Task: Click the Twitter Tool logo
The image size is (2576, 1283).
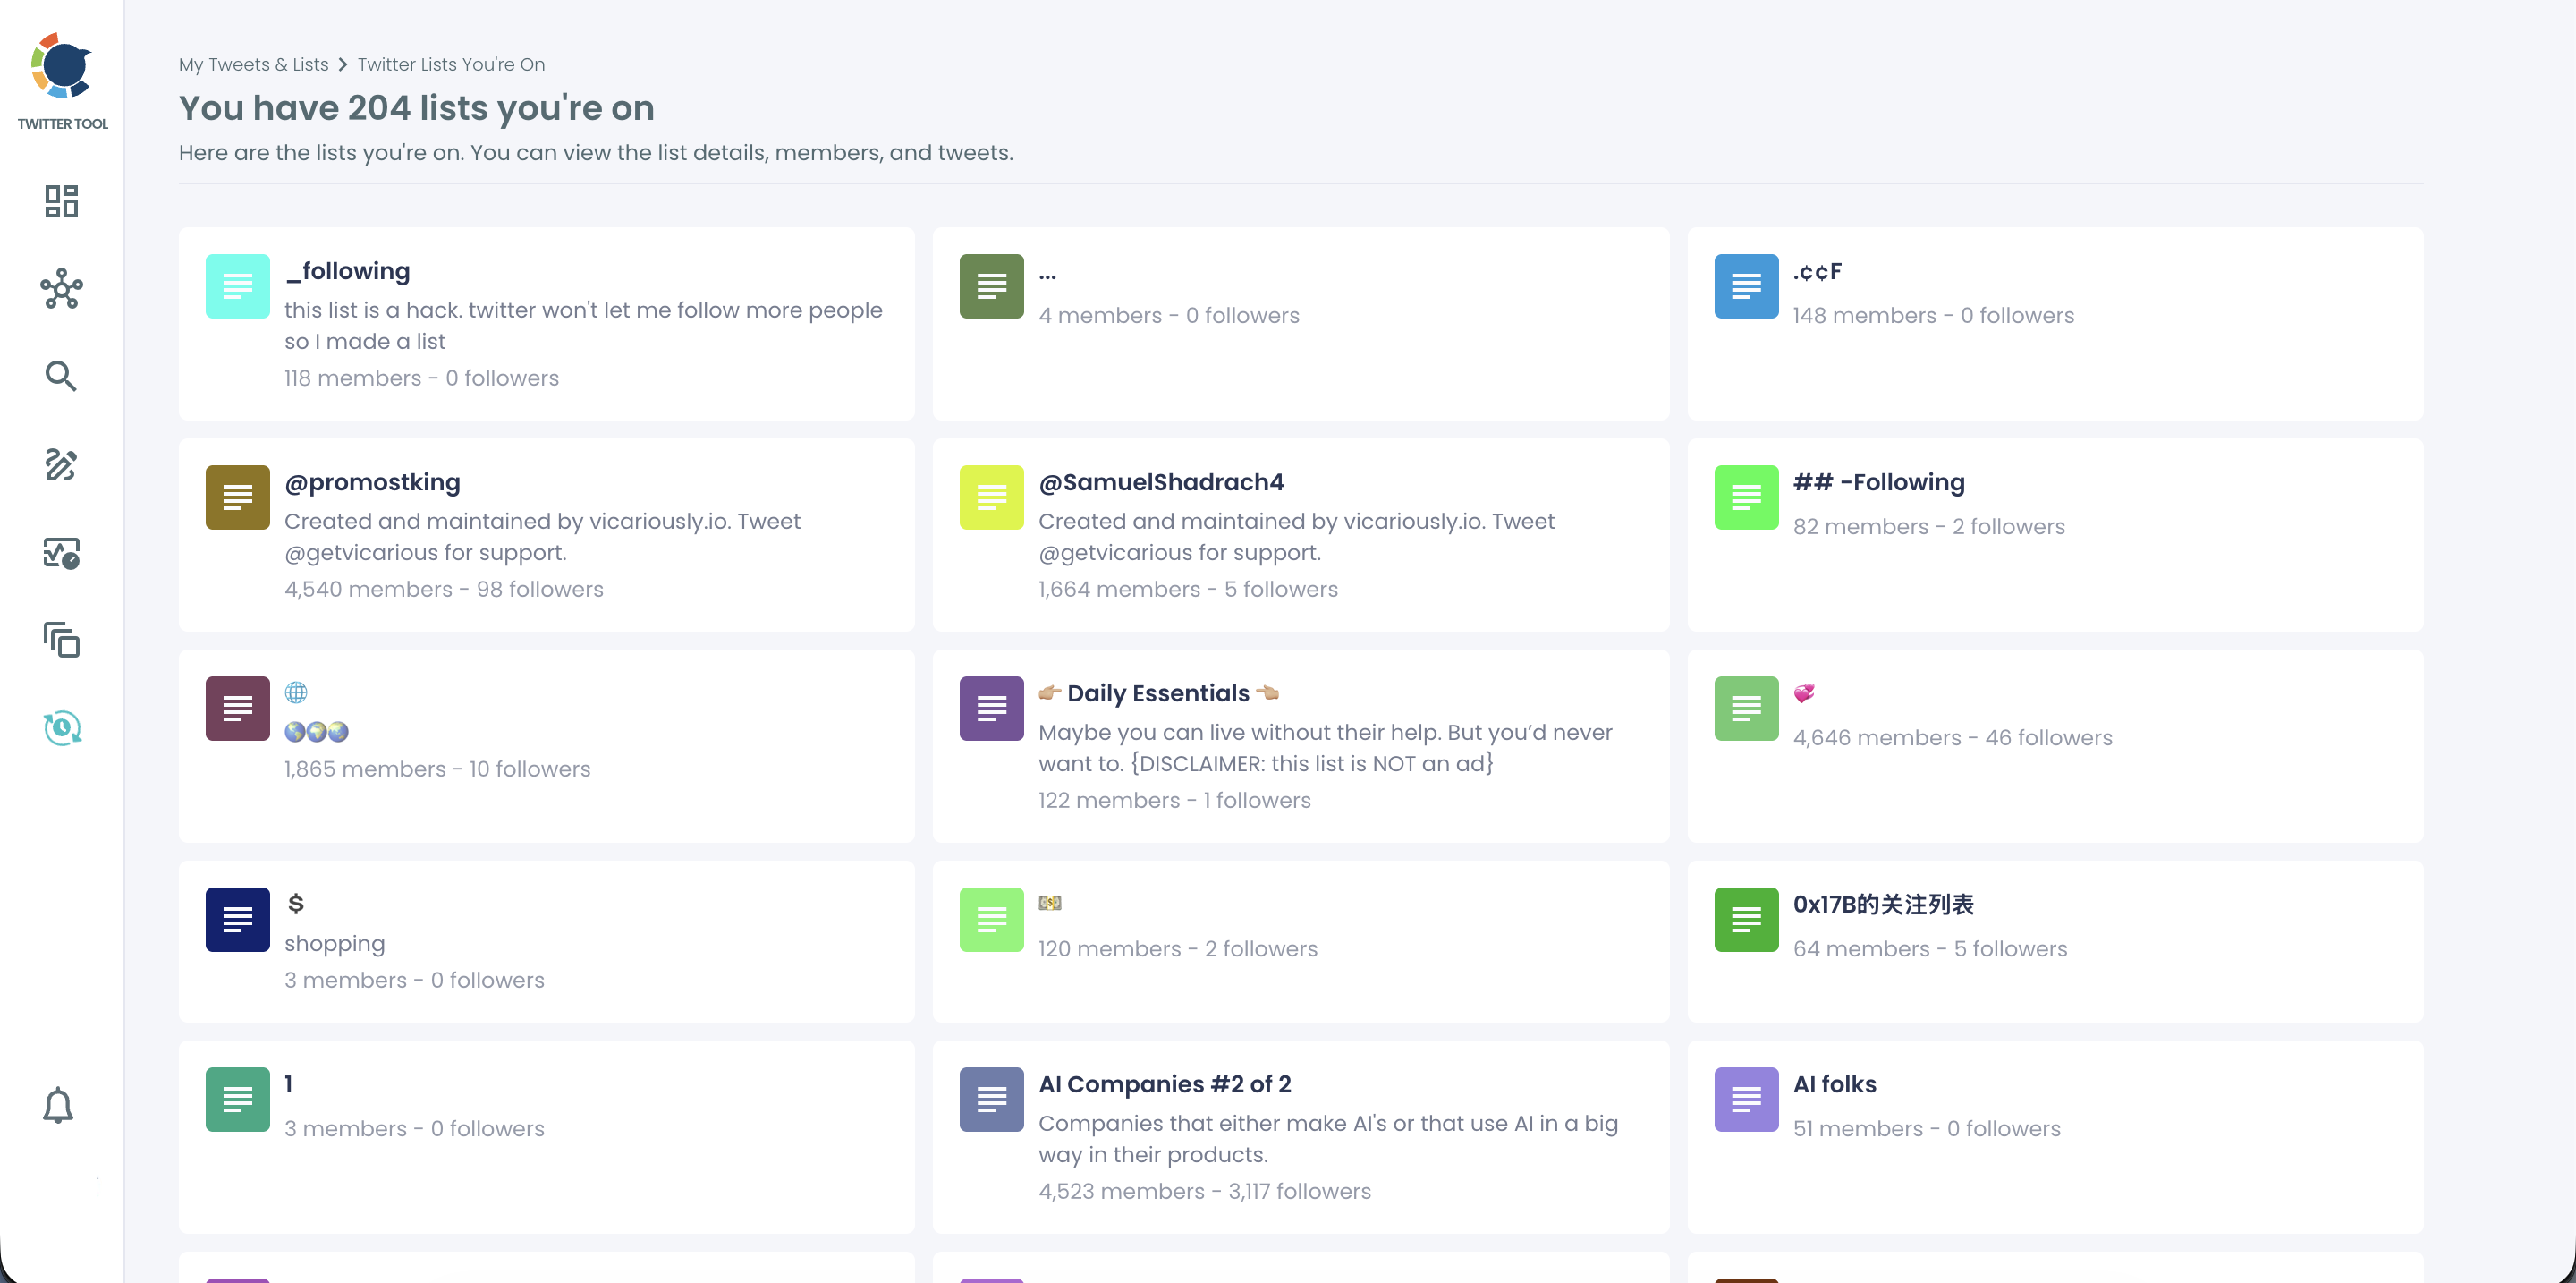Action: pos(62,68)
